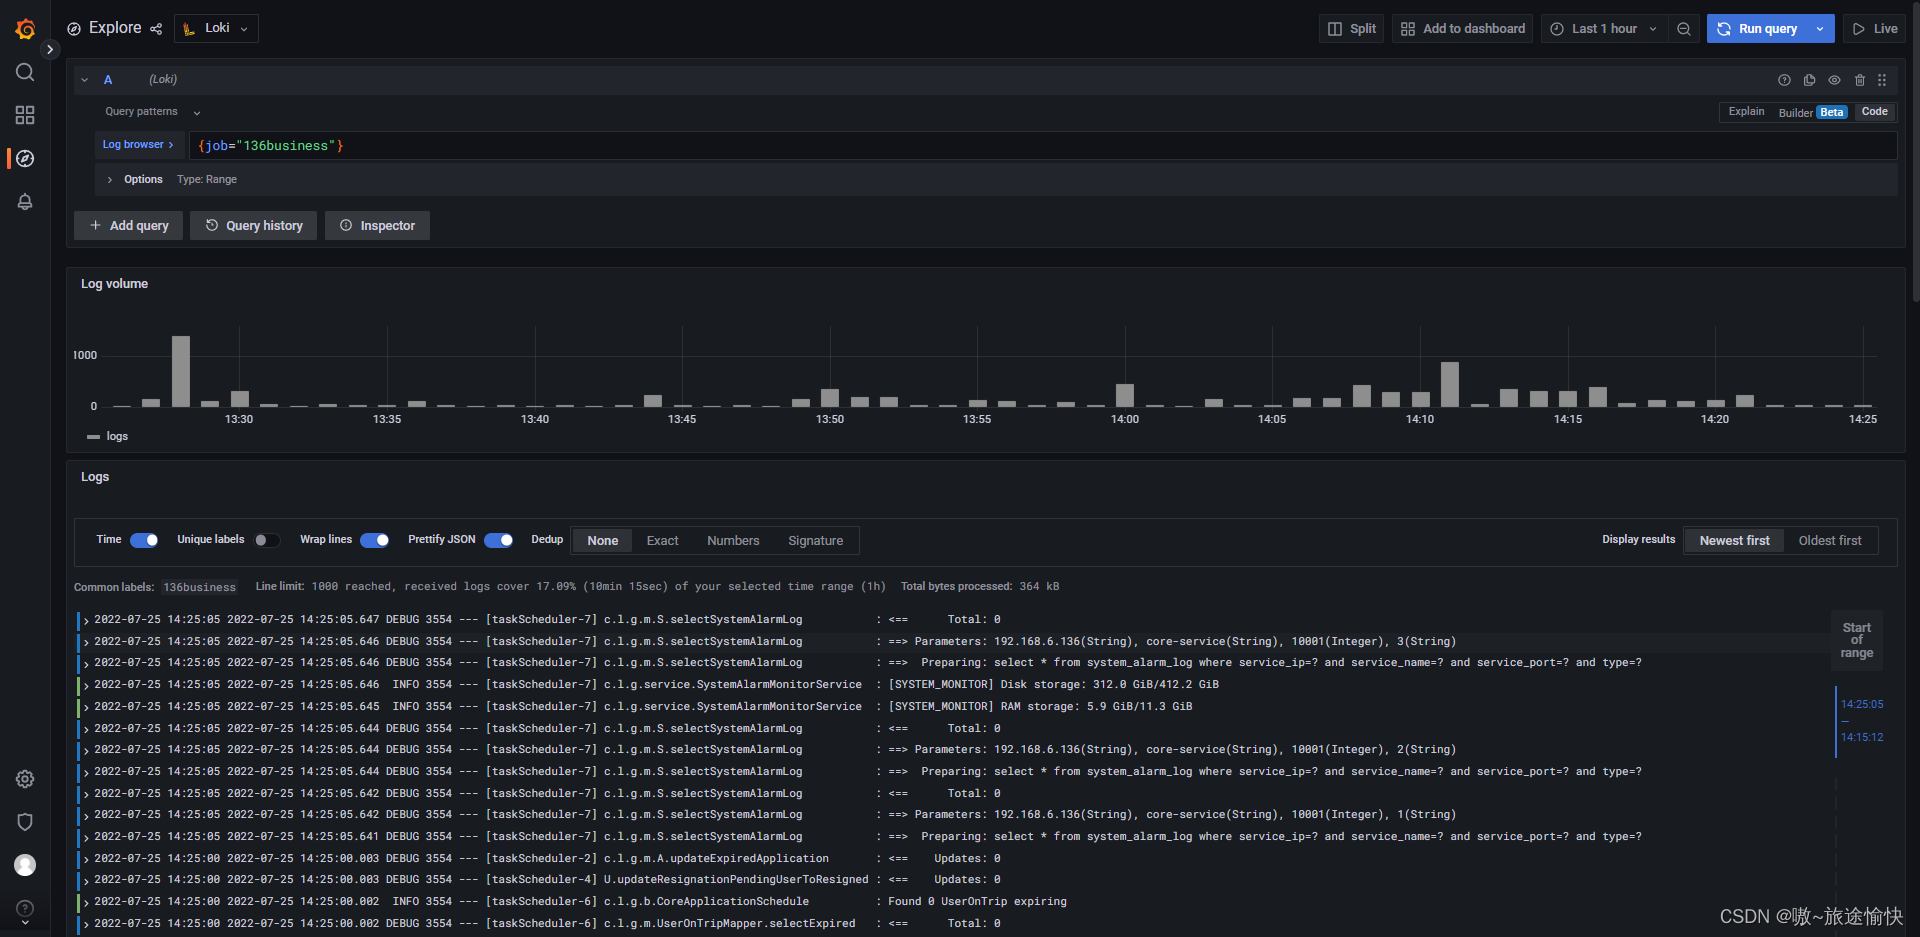Toggle the Wrap lines switch

375,540
